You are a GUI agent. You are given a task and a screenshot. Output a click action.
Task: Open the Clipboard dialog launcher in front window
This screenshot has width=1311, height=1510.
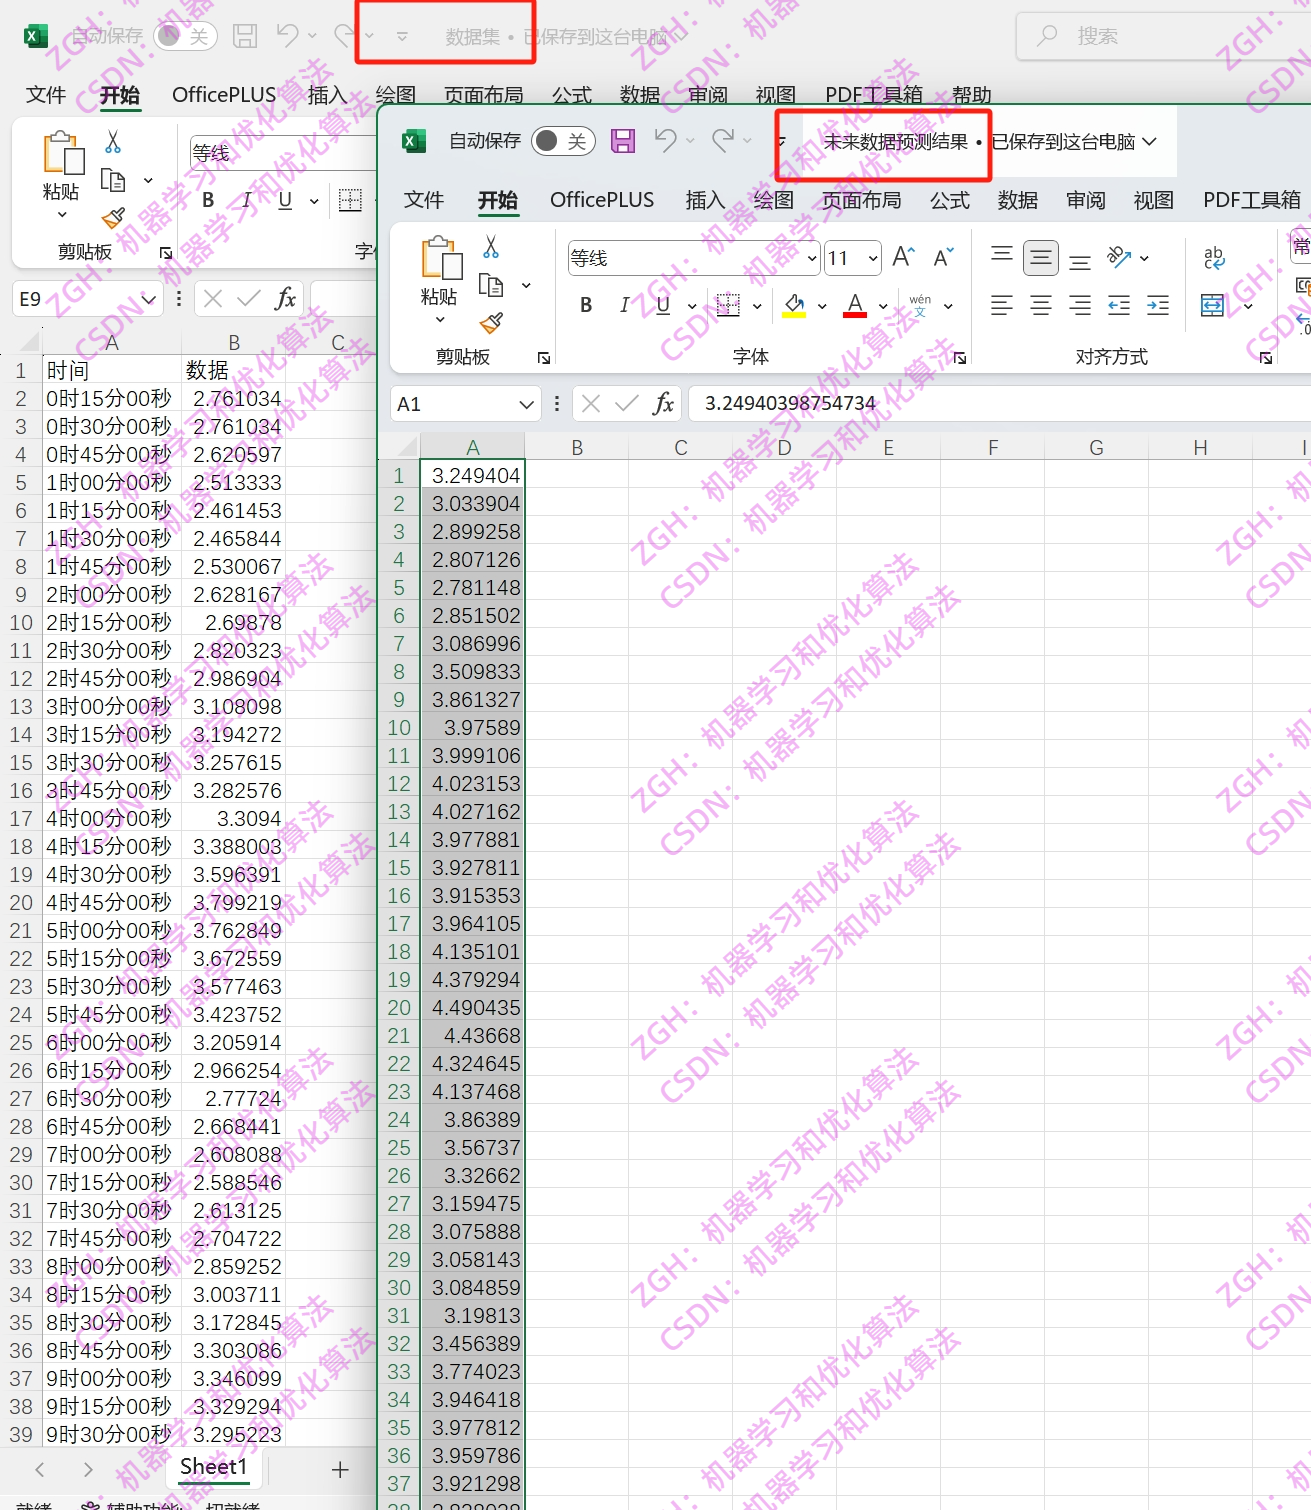[x=544, y=358]
